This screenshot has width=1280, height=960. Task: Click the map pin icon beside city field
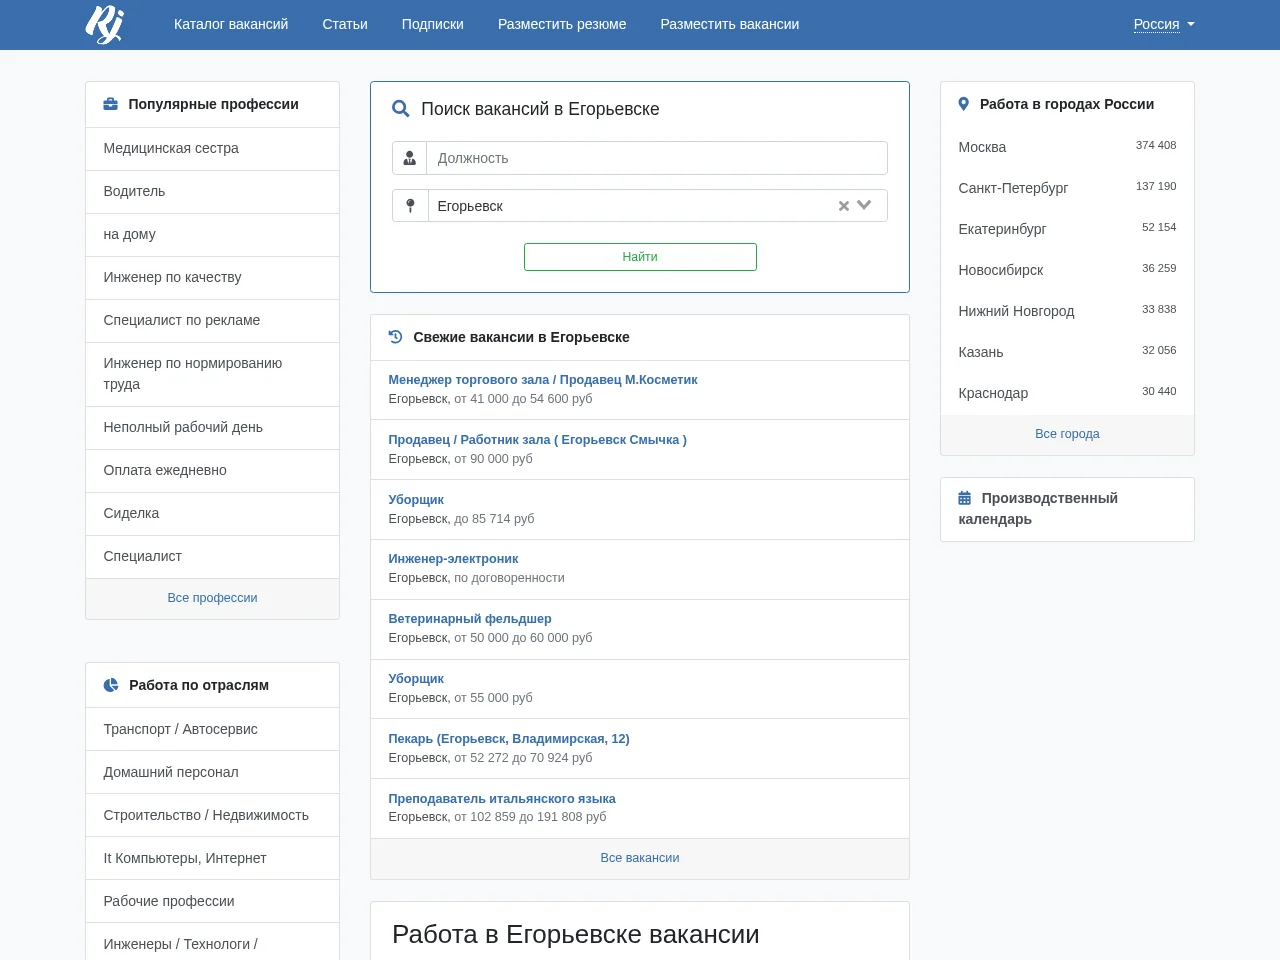tap(410, 206)
